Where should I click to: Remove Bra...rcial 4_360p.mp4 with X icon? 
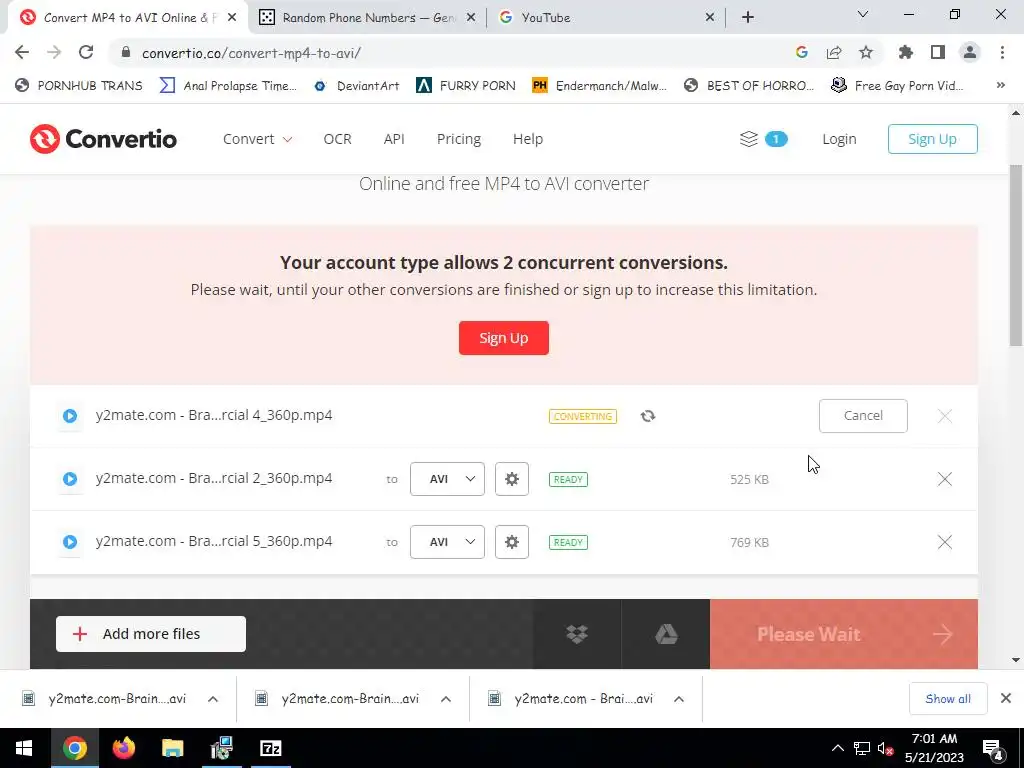[944, 416]
